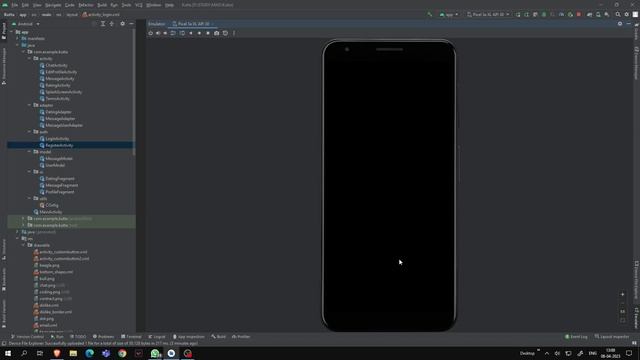The image size is (640, 360).
Task: Open the Problems tool window
Action: [103, 337]
